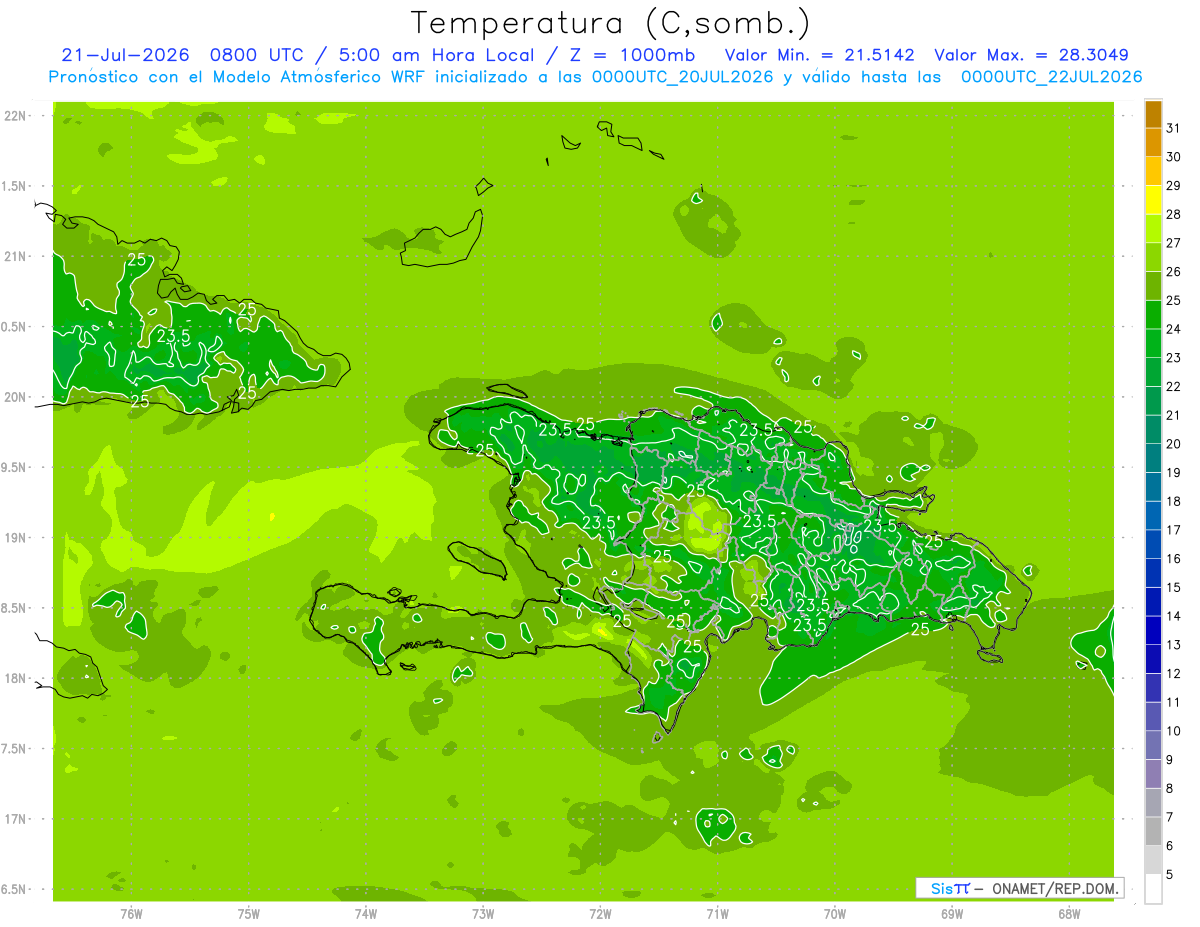Screen dimensions: 1200x927
Task: Click color scale label '20'
Action: [1174, 444]
